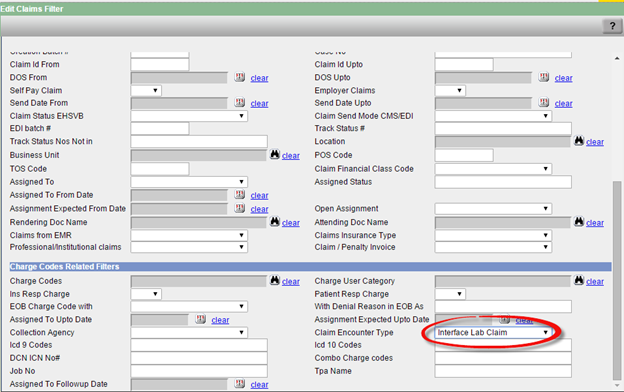The height and width of the screenshot is (392, 624).
Task: Clear the Charge Codes field
Action: (x=291, y=281)
